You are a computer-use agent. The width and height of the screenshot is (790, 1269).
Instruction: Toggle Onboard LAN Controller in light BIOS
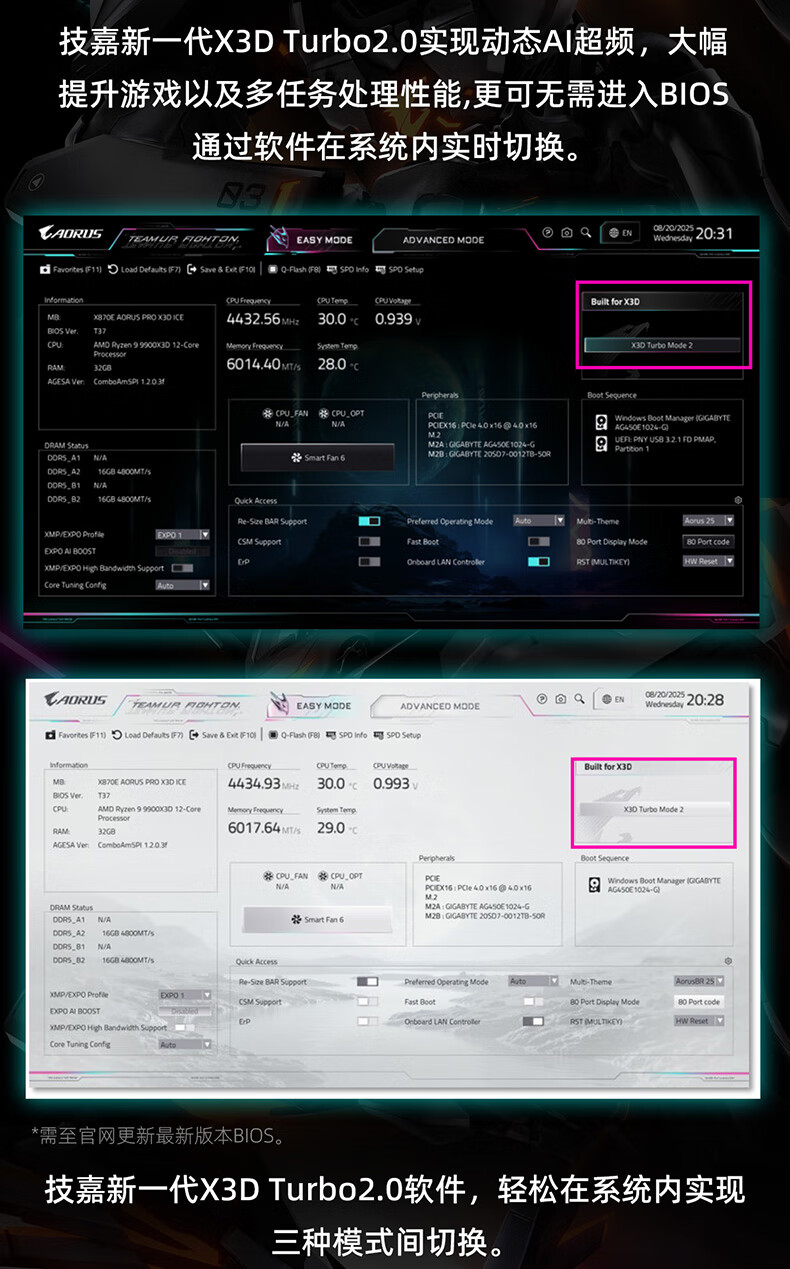point(533,1021)
